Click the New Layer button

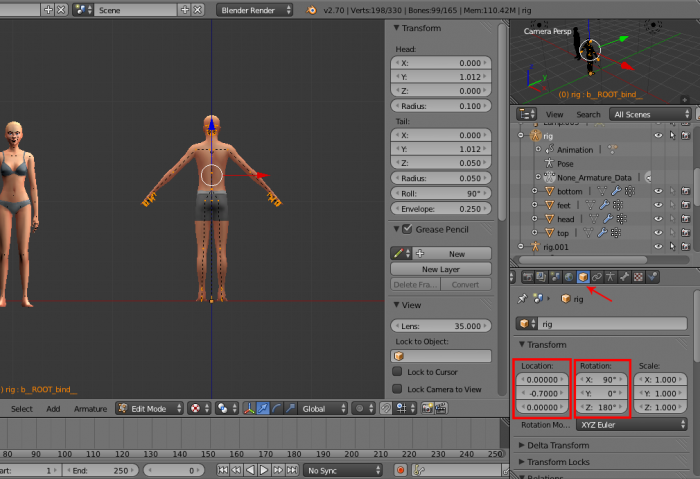440,269
